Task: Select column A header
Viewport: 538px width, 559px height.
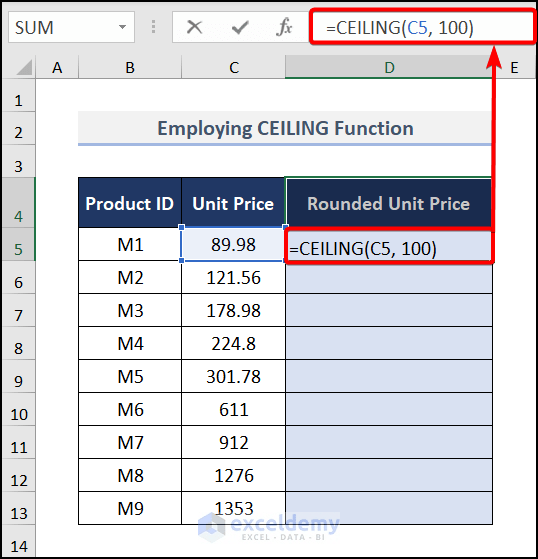Action: pyautogui.click(x=57, y=67)
